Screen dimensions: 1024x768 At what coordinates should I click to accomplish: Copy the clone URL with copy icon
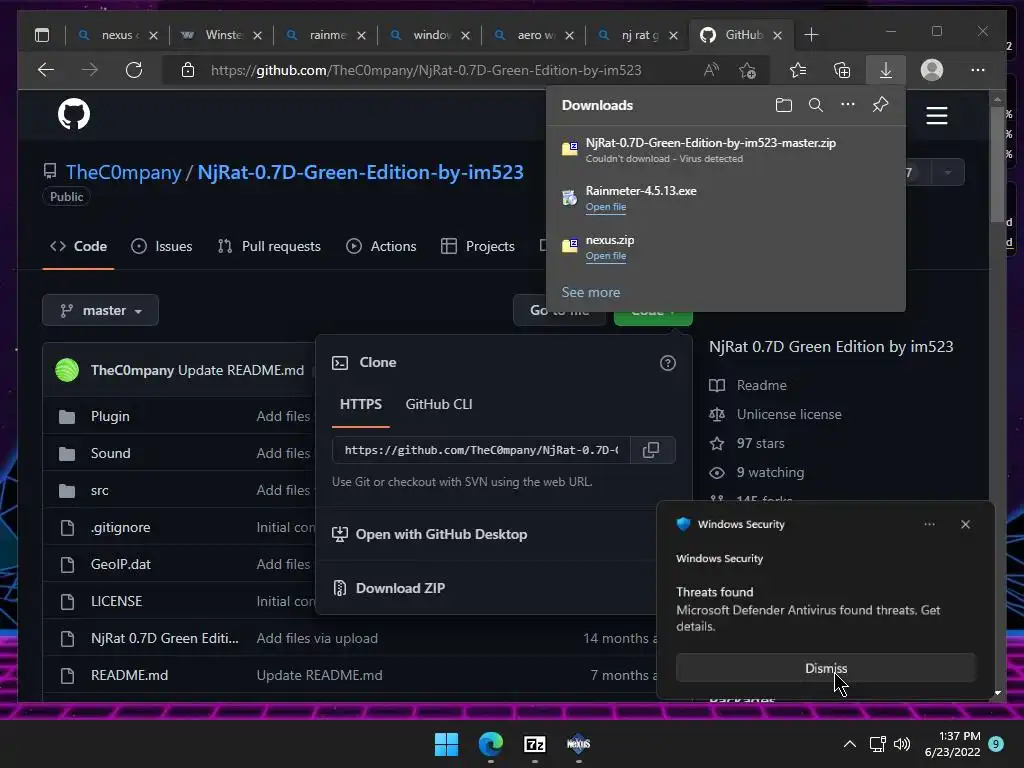click(651, 450)
